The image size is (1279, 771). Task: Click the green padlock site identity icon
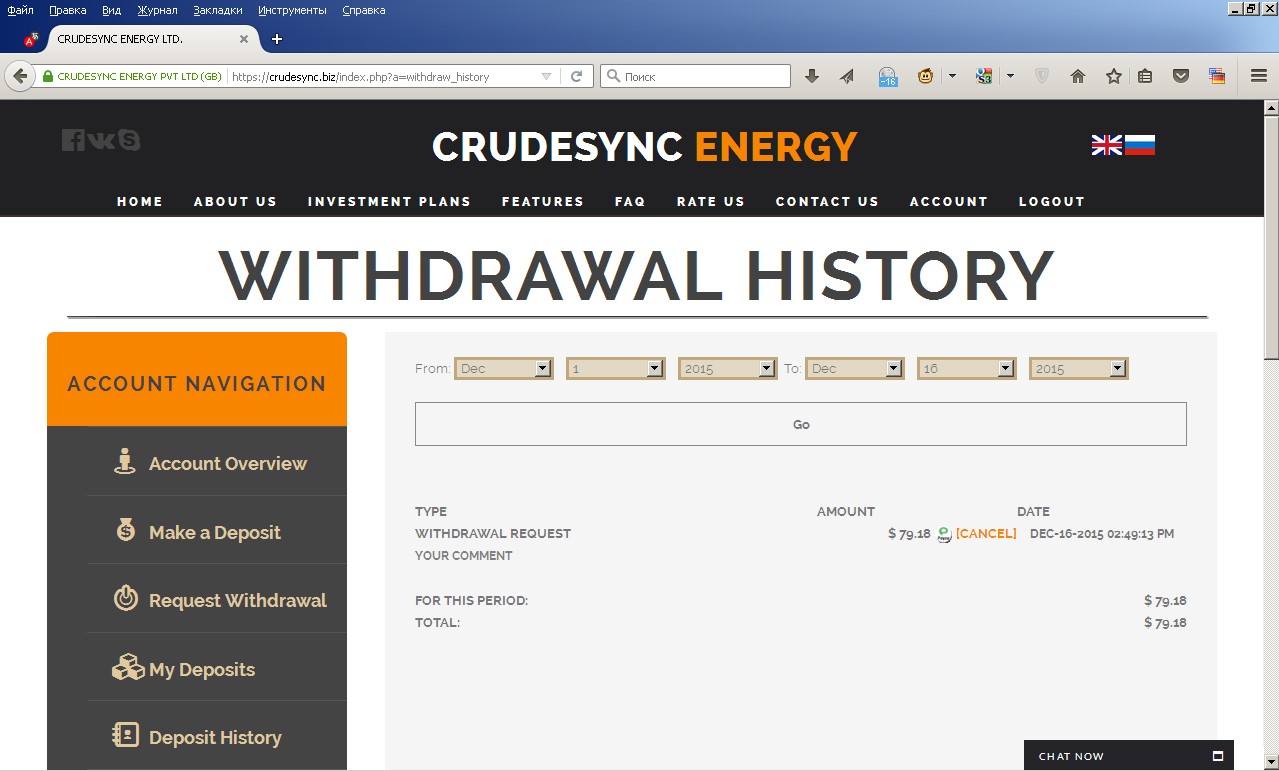[x=47, y=76]
